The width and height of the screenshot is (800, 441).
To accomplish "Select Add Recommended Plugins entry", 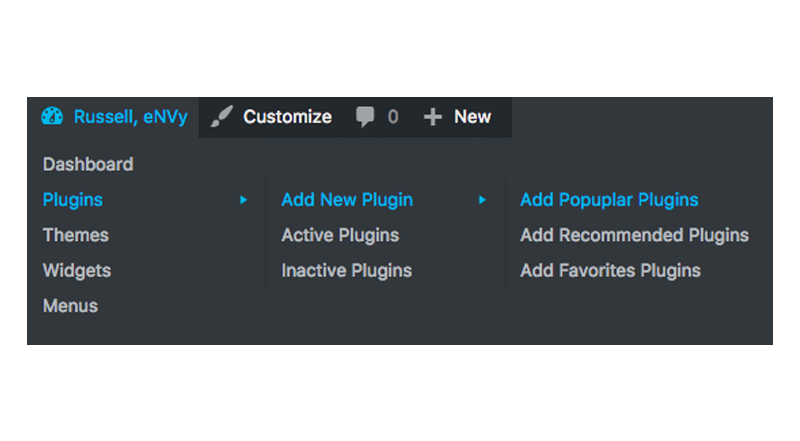I will [x=634, y=235].
